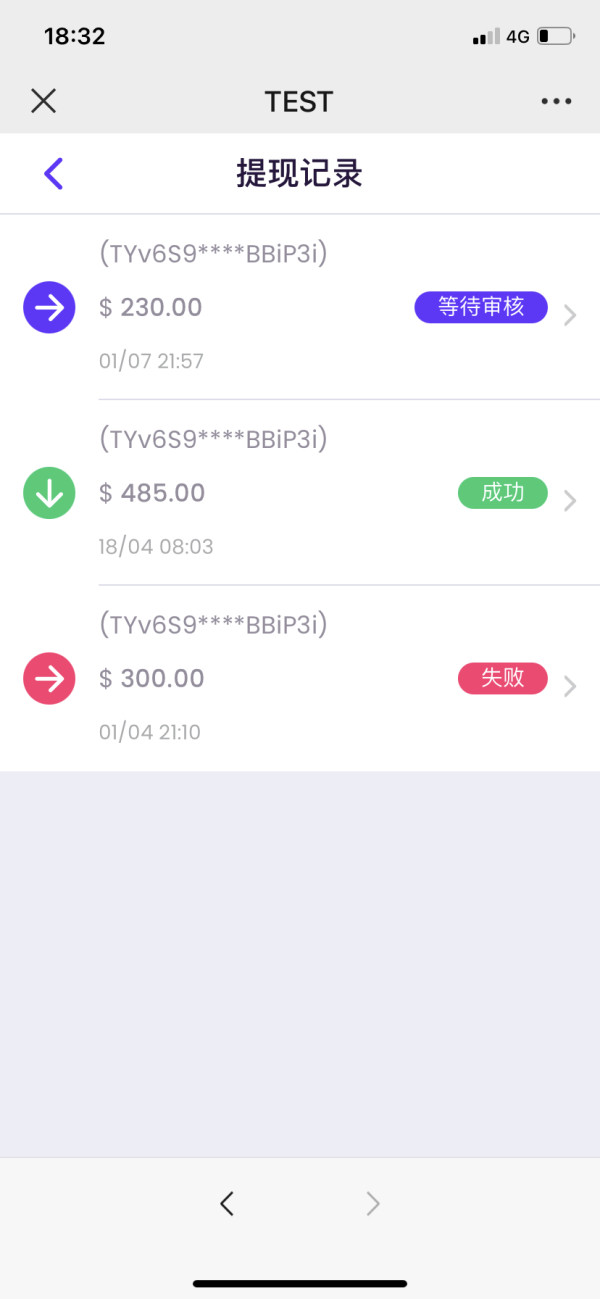Tap the green down-arrow icon for $485.00
Image resolution: width=600 pixels, height=1299 pixels.
(49, 493)
